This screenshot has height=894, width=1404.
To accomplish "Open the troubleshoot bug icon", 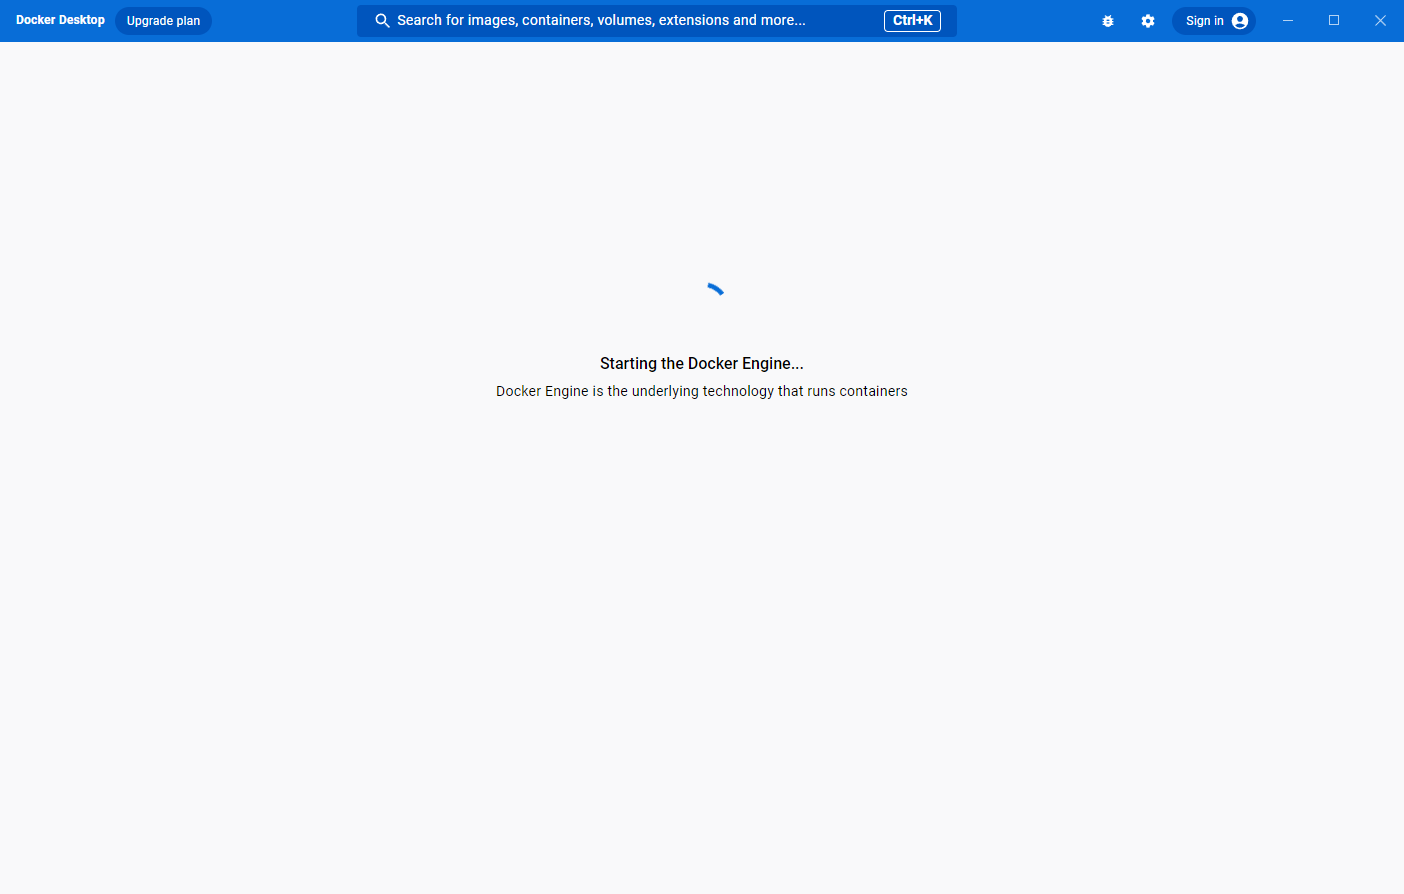I will (x=1108, y=21).
